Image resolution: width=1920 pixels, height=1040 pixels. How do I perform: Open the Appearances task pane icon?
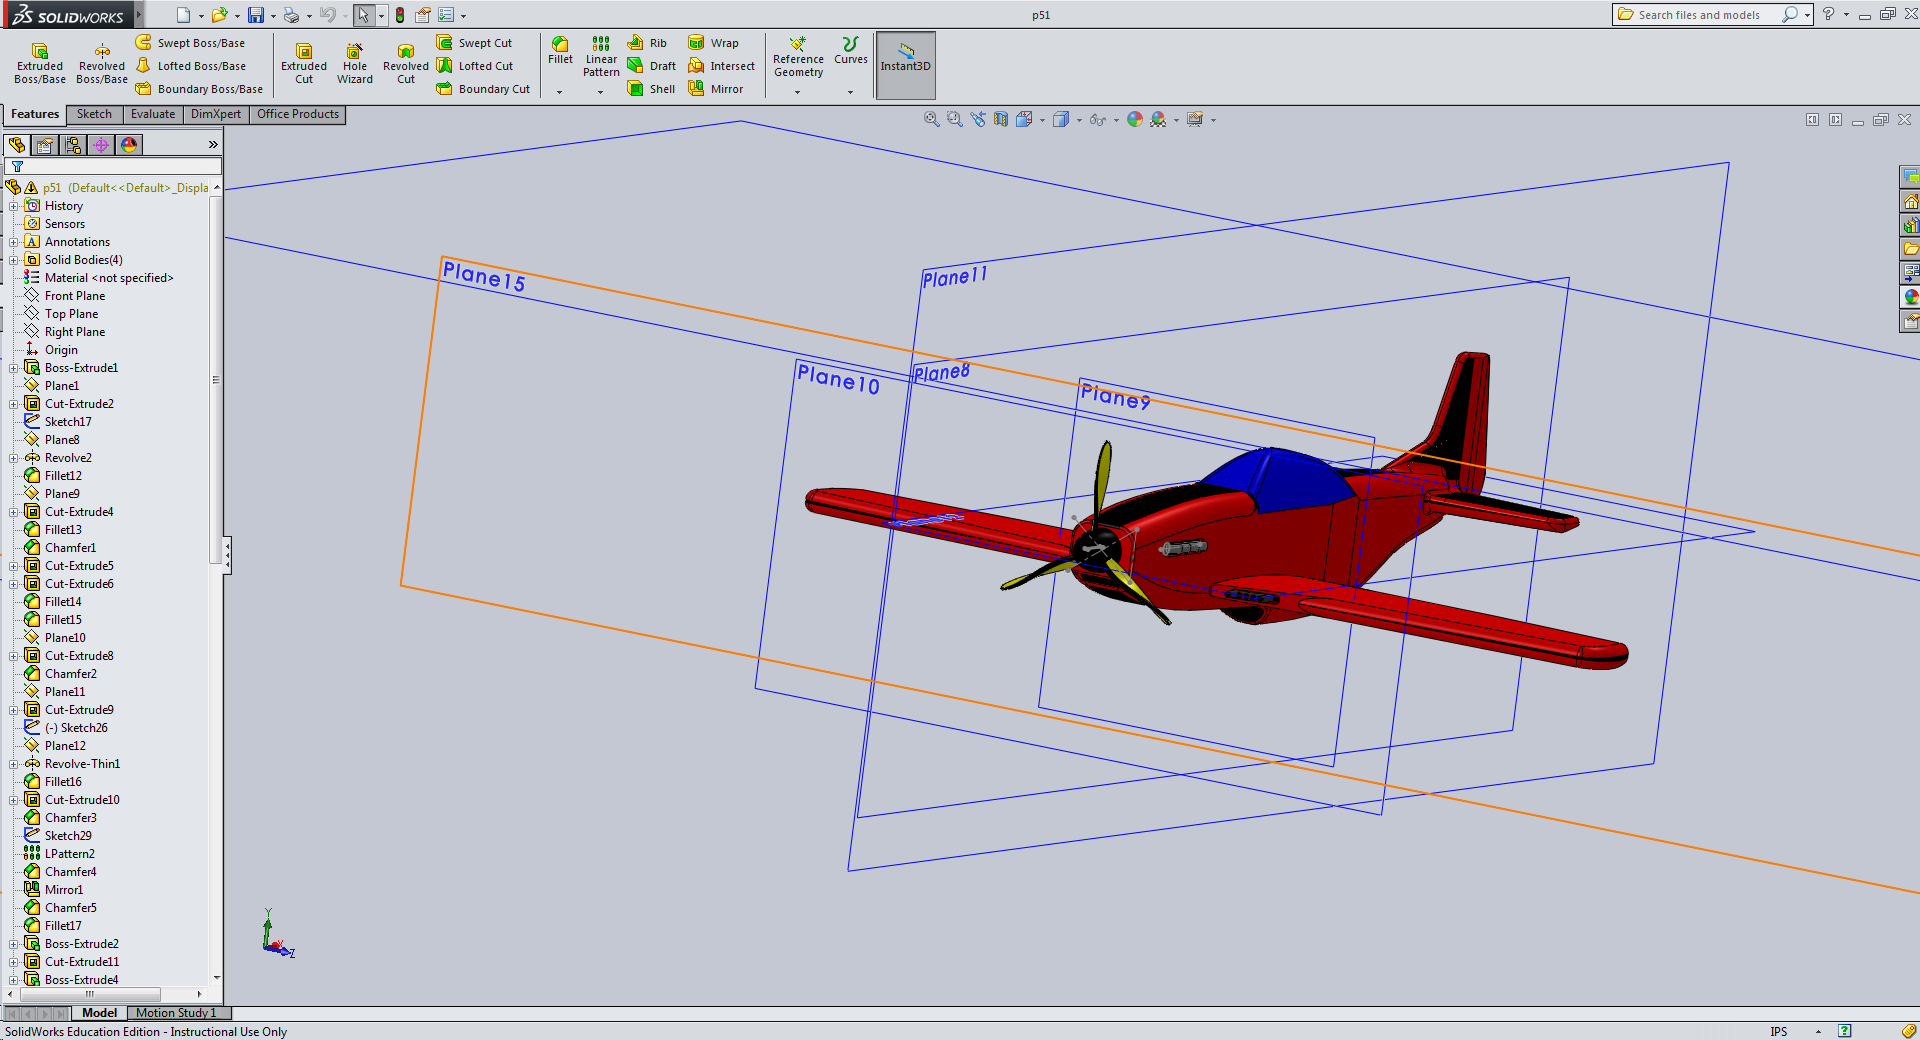coord(1911,298)
